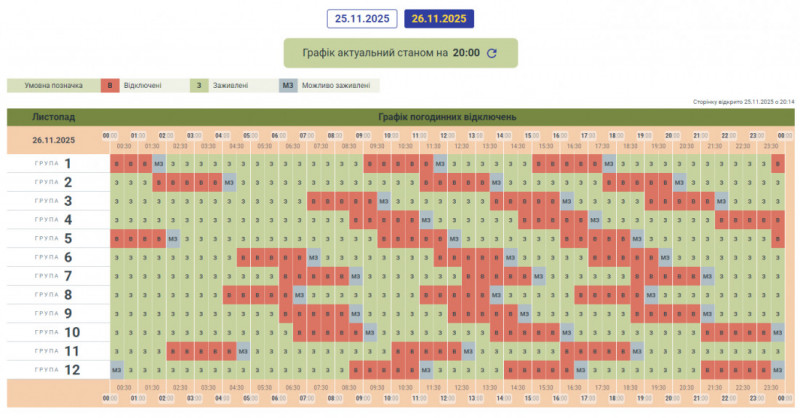The height and width of the screenshot is (418, 800).
Task: Switch to the 25.11.2025 date tab
Action: (361, 18)
